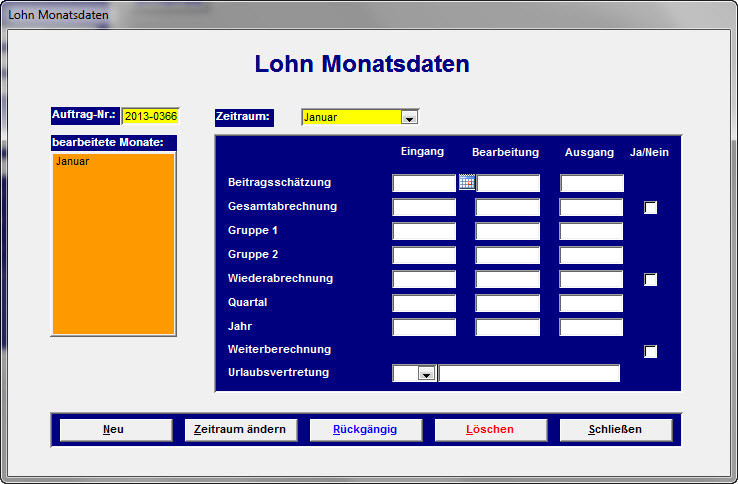Click Beitragsschätzung Bearbeitung date field
Screen dimensions: 738x484
click(508, 183)
